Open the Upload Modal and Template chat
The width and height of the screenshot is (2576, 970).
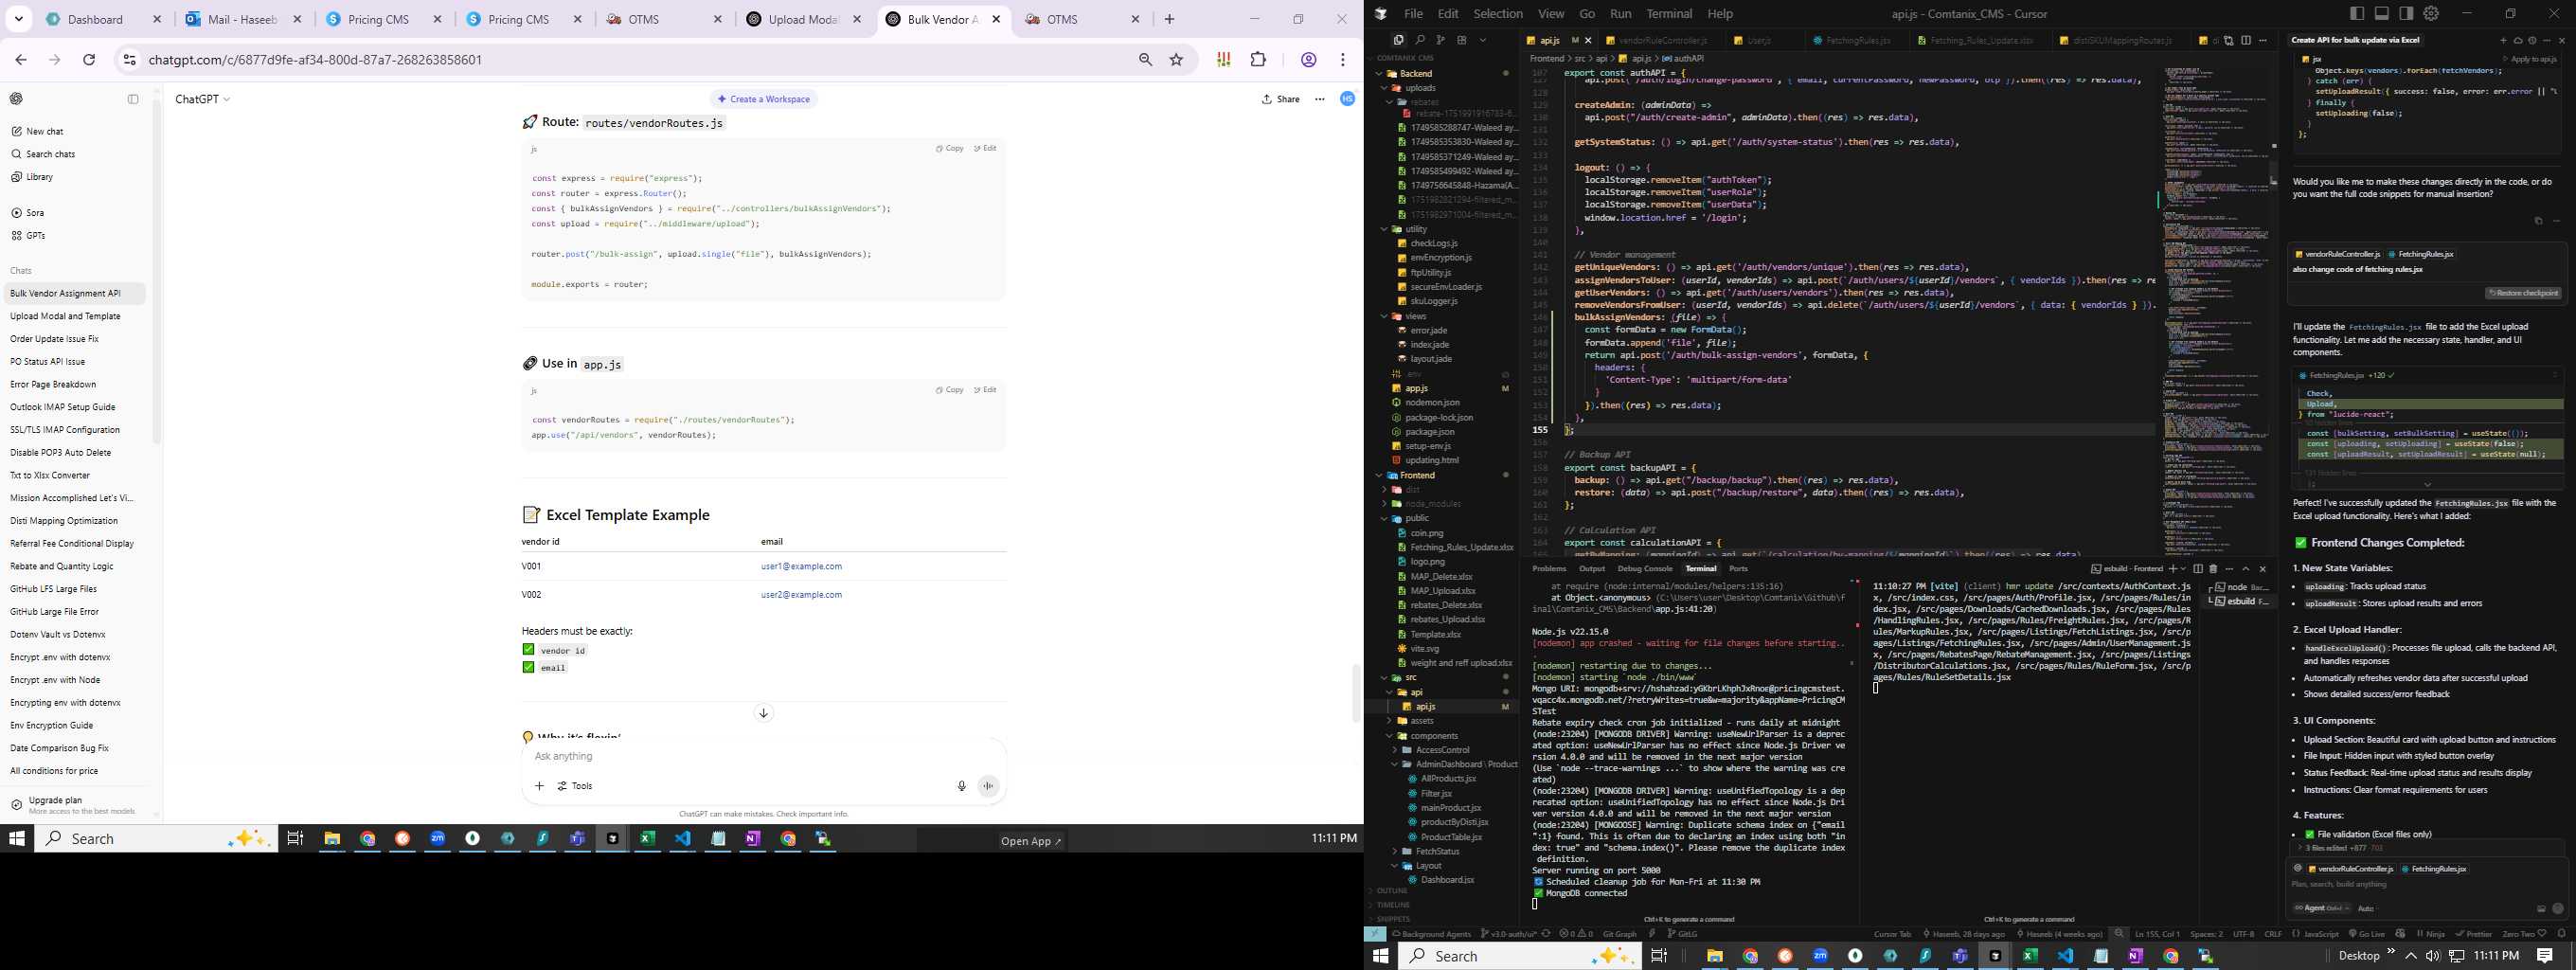(75, 316)
